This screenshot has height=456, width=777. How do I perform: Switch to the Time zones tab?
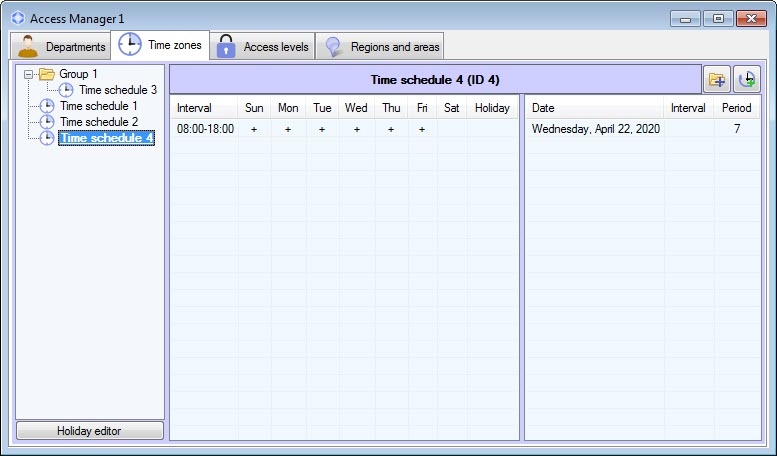160,45
